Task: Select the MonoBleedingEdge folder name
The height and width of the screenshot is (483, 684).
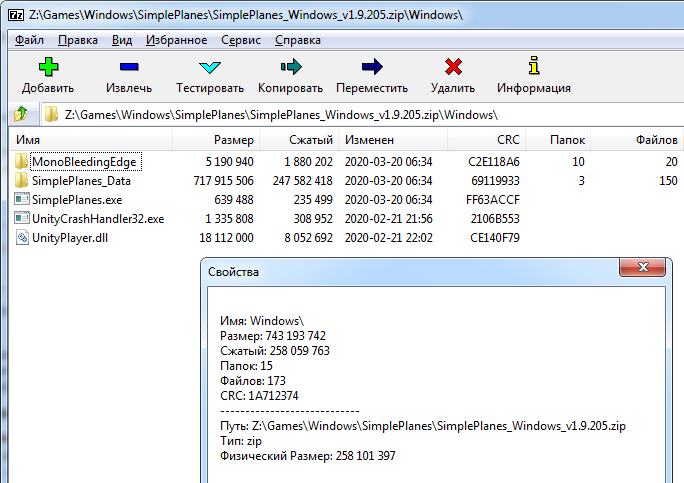Action: [86, 162]
